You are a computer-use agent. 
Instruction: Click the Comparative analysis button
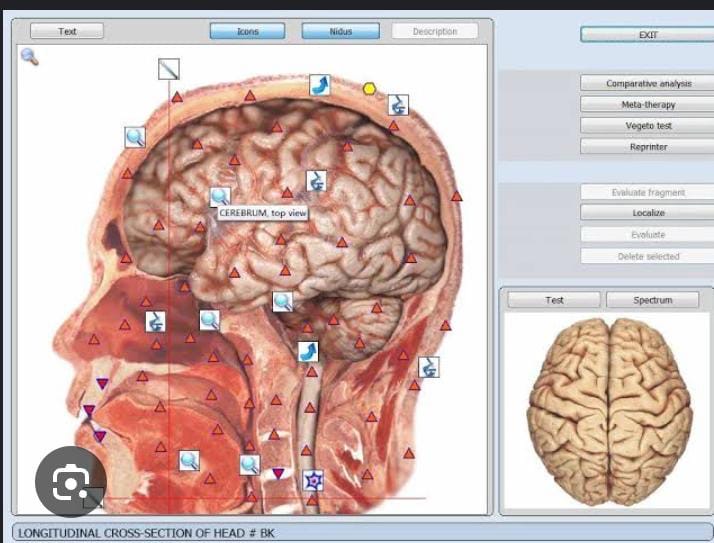pos(648,83)
